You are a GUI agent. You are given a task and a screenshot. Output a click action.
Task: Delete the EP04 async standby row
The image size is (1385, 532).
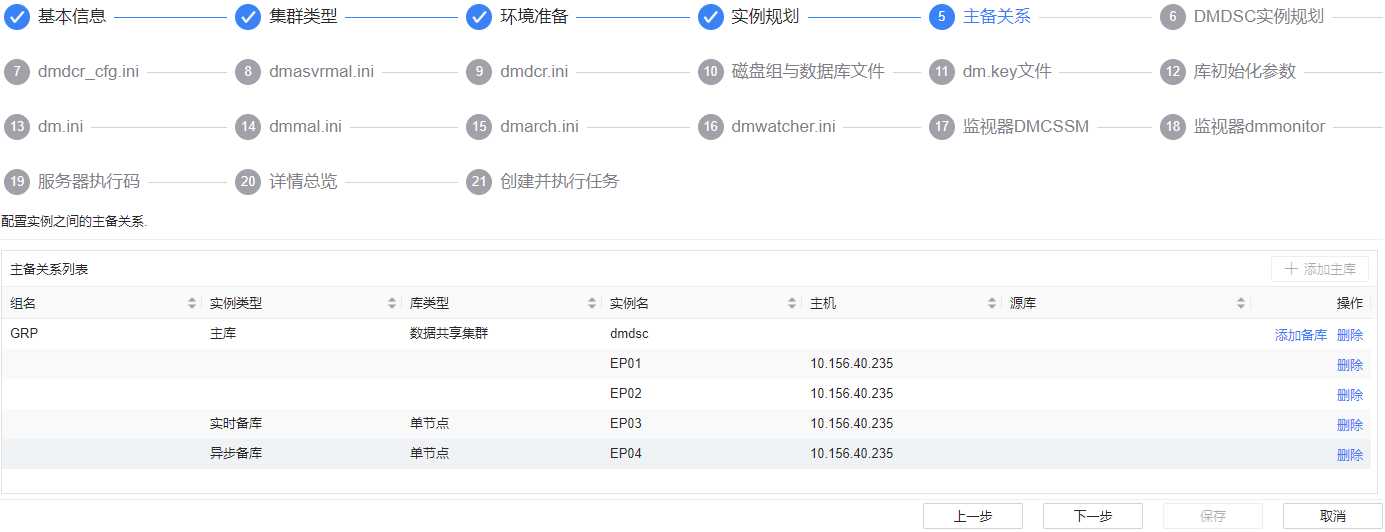point(1350,455)
